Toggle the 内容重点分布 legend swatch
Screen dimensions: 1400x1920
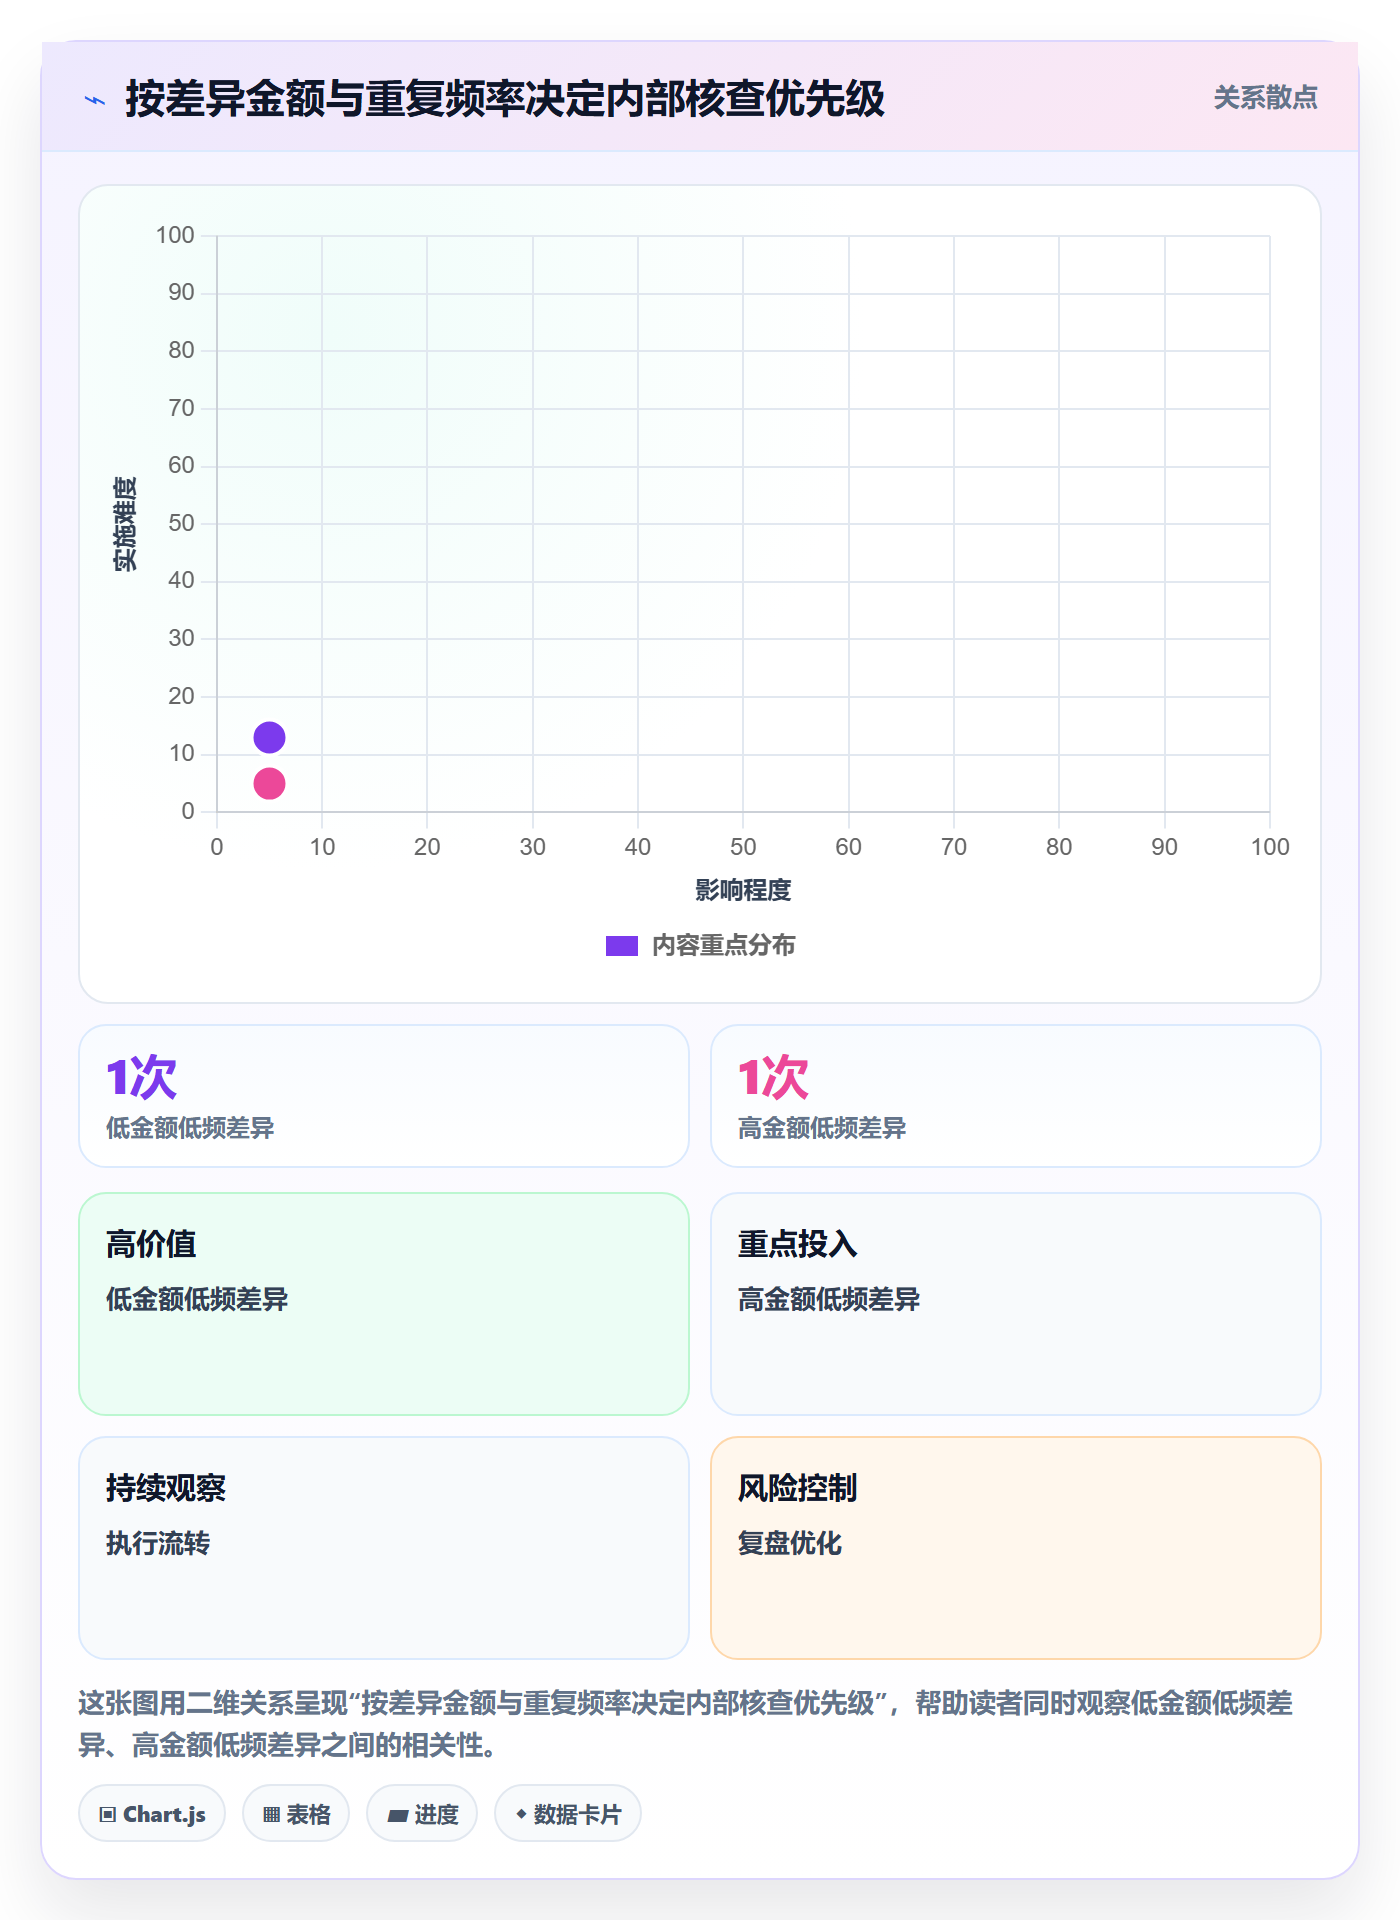click(621, 946)
